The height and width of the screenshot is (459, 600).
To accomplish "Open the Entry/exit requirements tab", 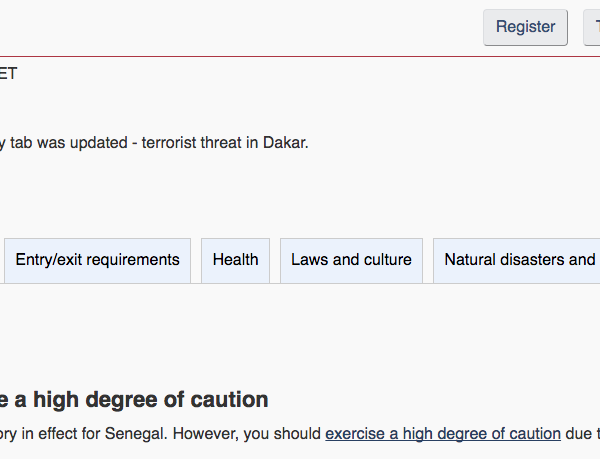I will tap(98, 260).
